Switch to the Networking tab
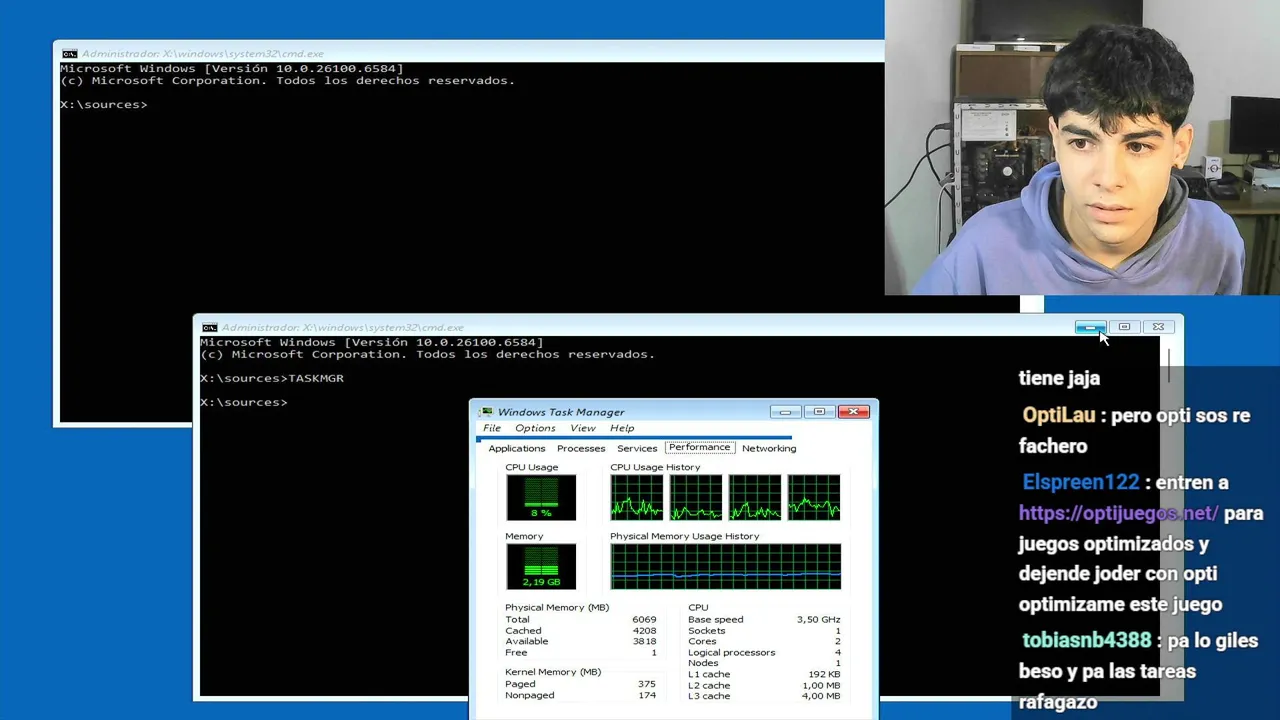 point(769,448)
